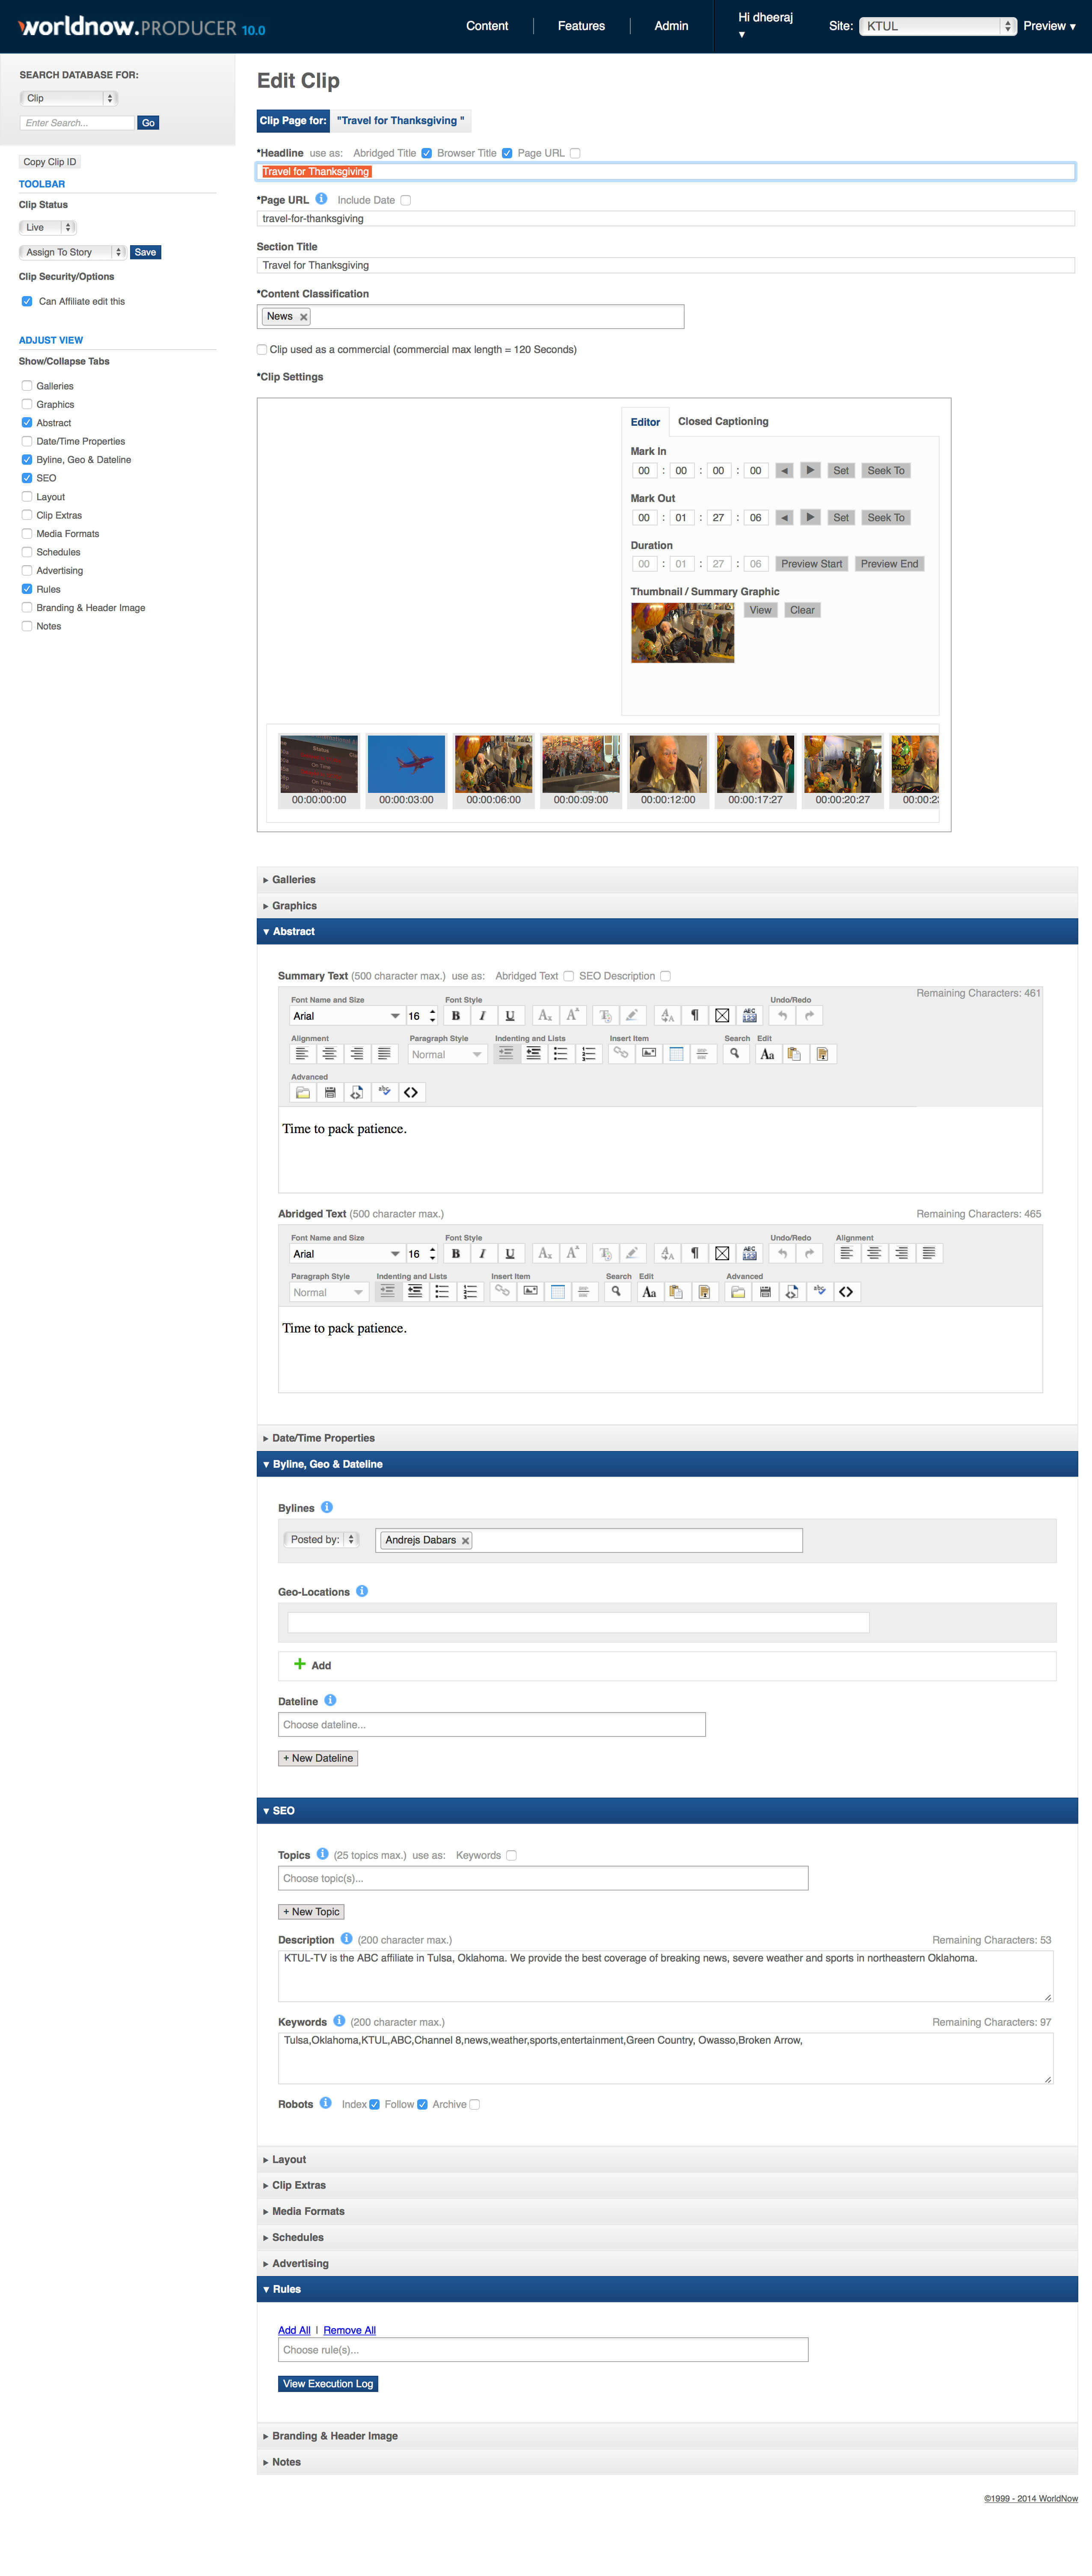Insert link in Summary Text editor
Image resolution: width=1092 pixels, height=2576 pixels.
(x=621, y=1054)
